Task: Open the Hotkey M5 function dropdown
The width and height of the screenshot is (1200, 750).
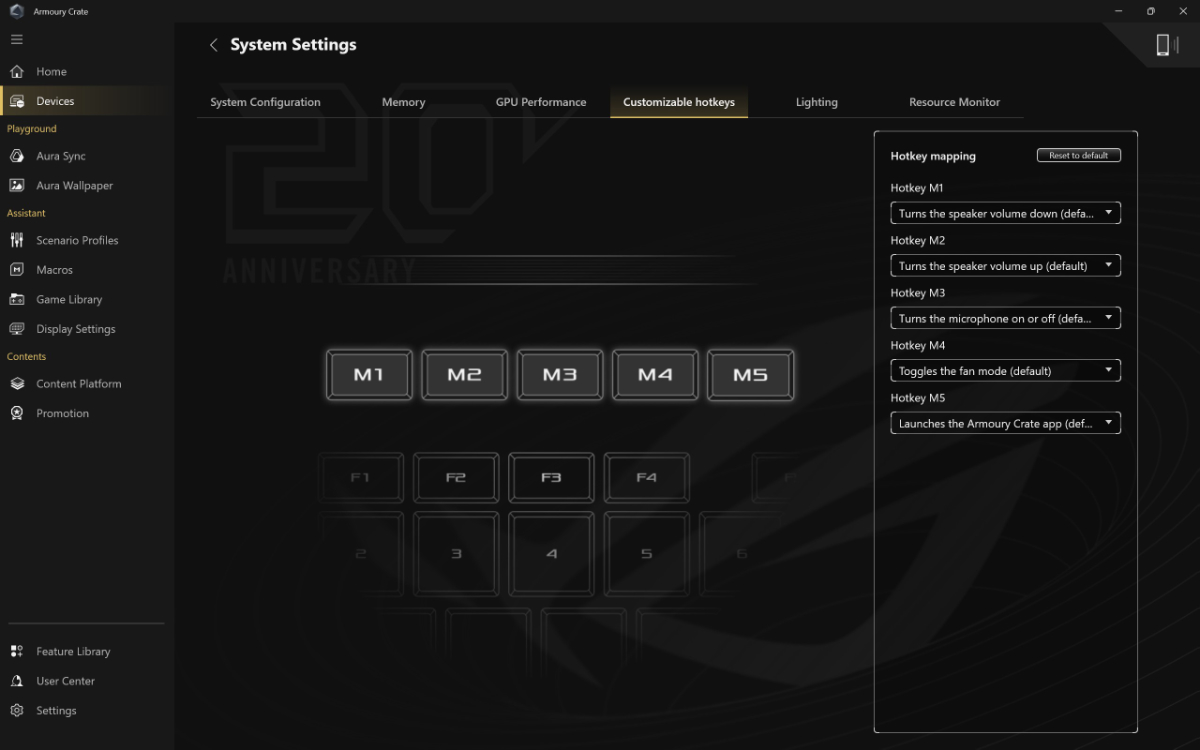Action: point(1005,423)
